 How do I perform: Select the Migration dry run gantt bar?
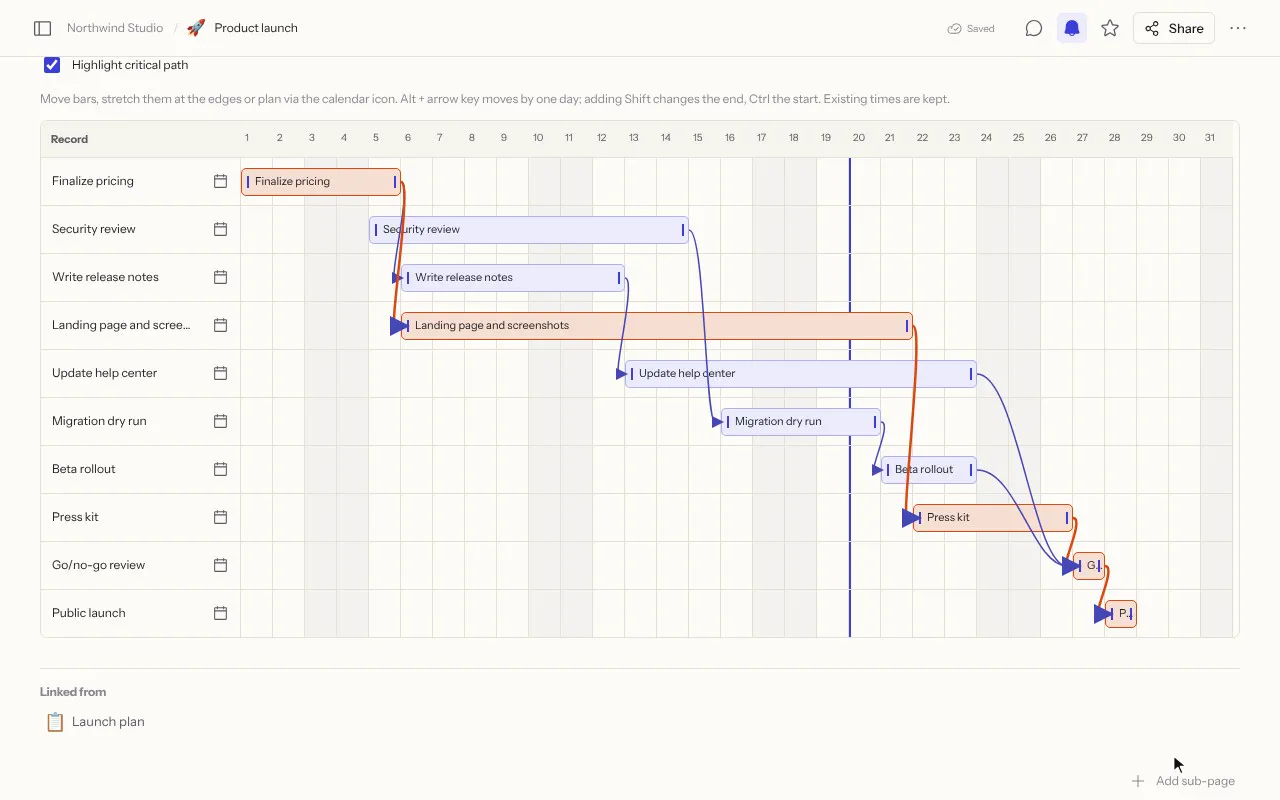pos(801,422)
